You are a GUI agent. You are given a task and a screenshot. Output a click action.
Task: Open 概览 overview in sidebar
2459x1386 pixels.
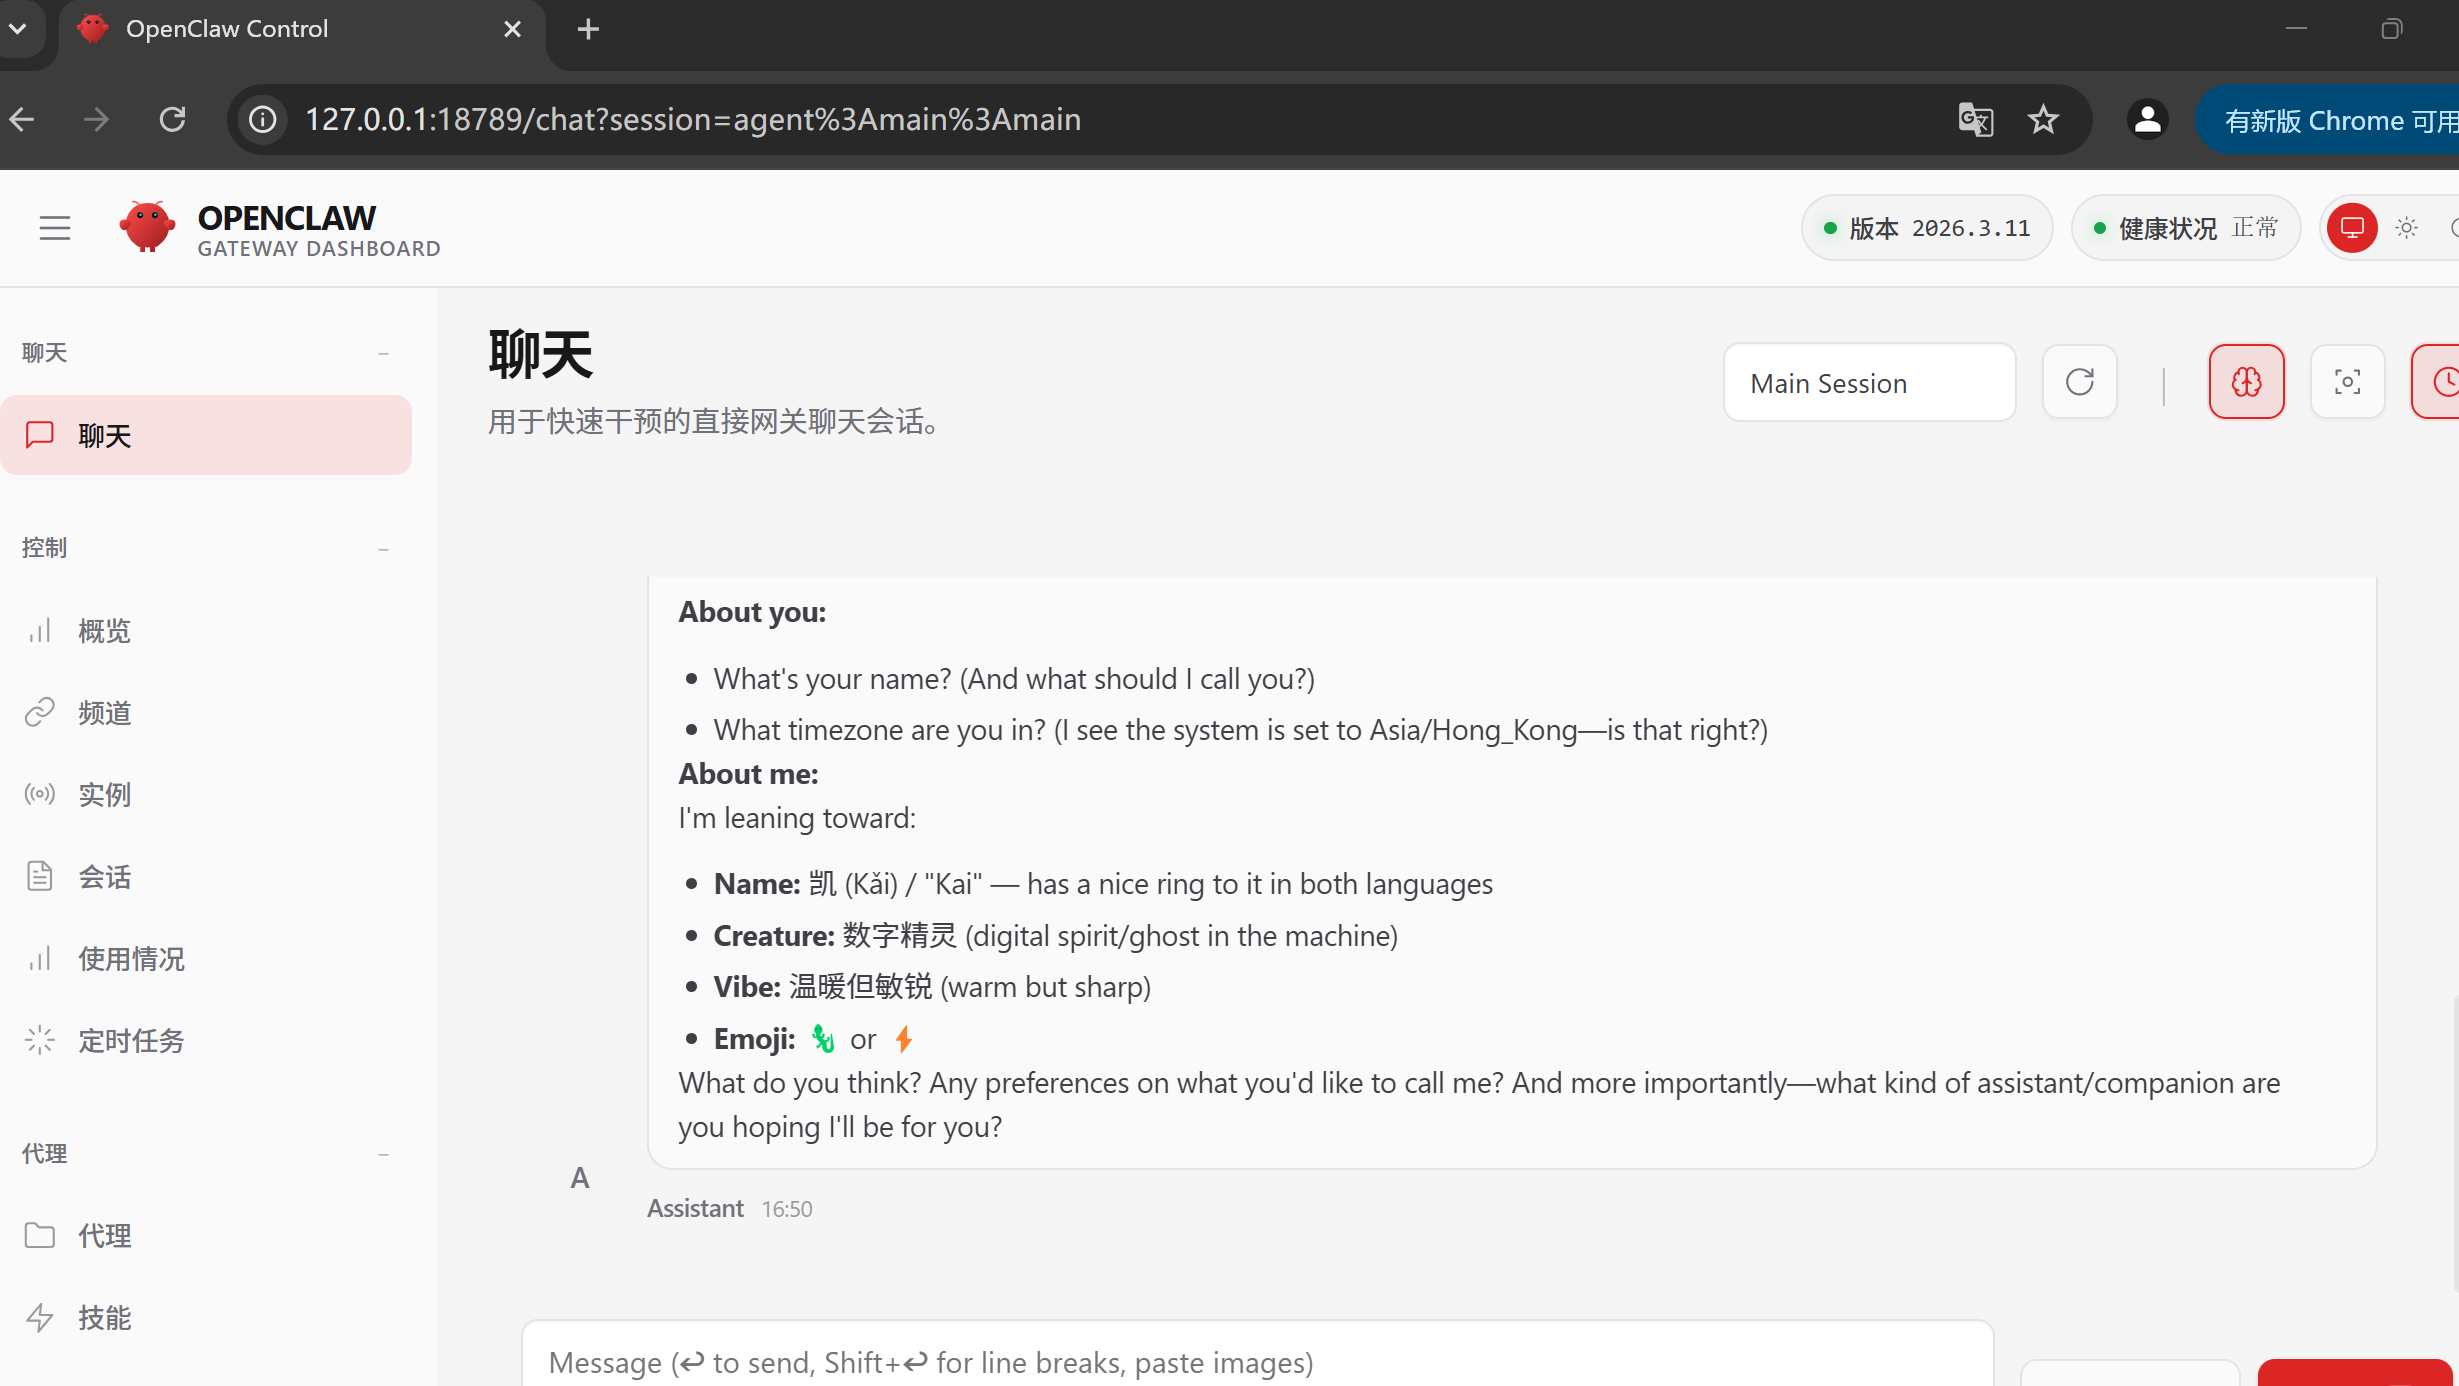point(105,631)
